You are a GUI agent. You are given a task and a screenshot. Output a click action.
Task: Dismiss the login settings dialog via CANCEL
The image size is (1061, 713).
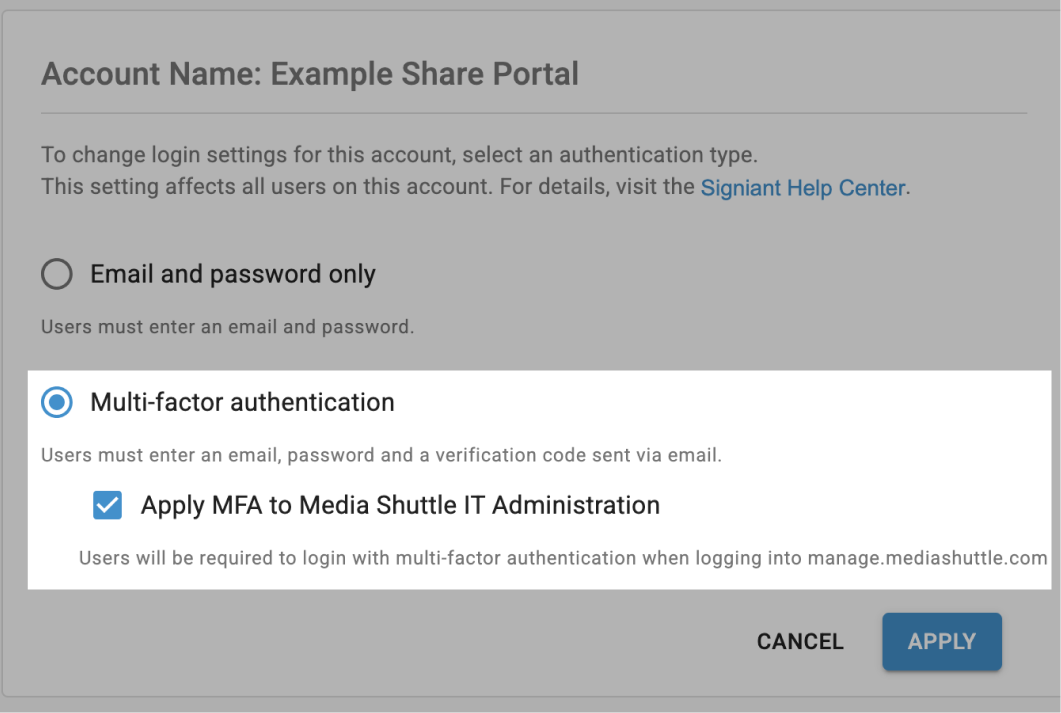799,641
